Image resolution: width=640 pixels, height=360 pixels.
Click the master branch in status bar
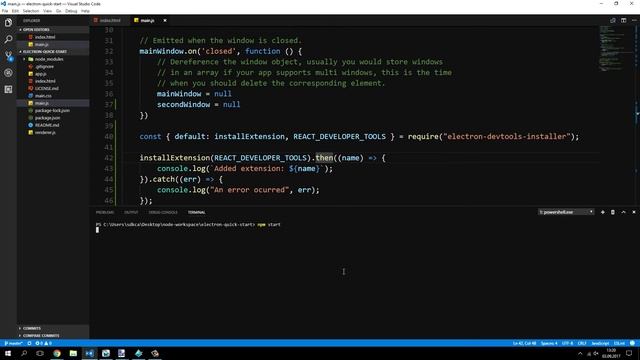point(13,343)
